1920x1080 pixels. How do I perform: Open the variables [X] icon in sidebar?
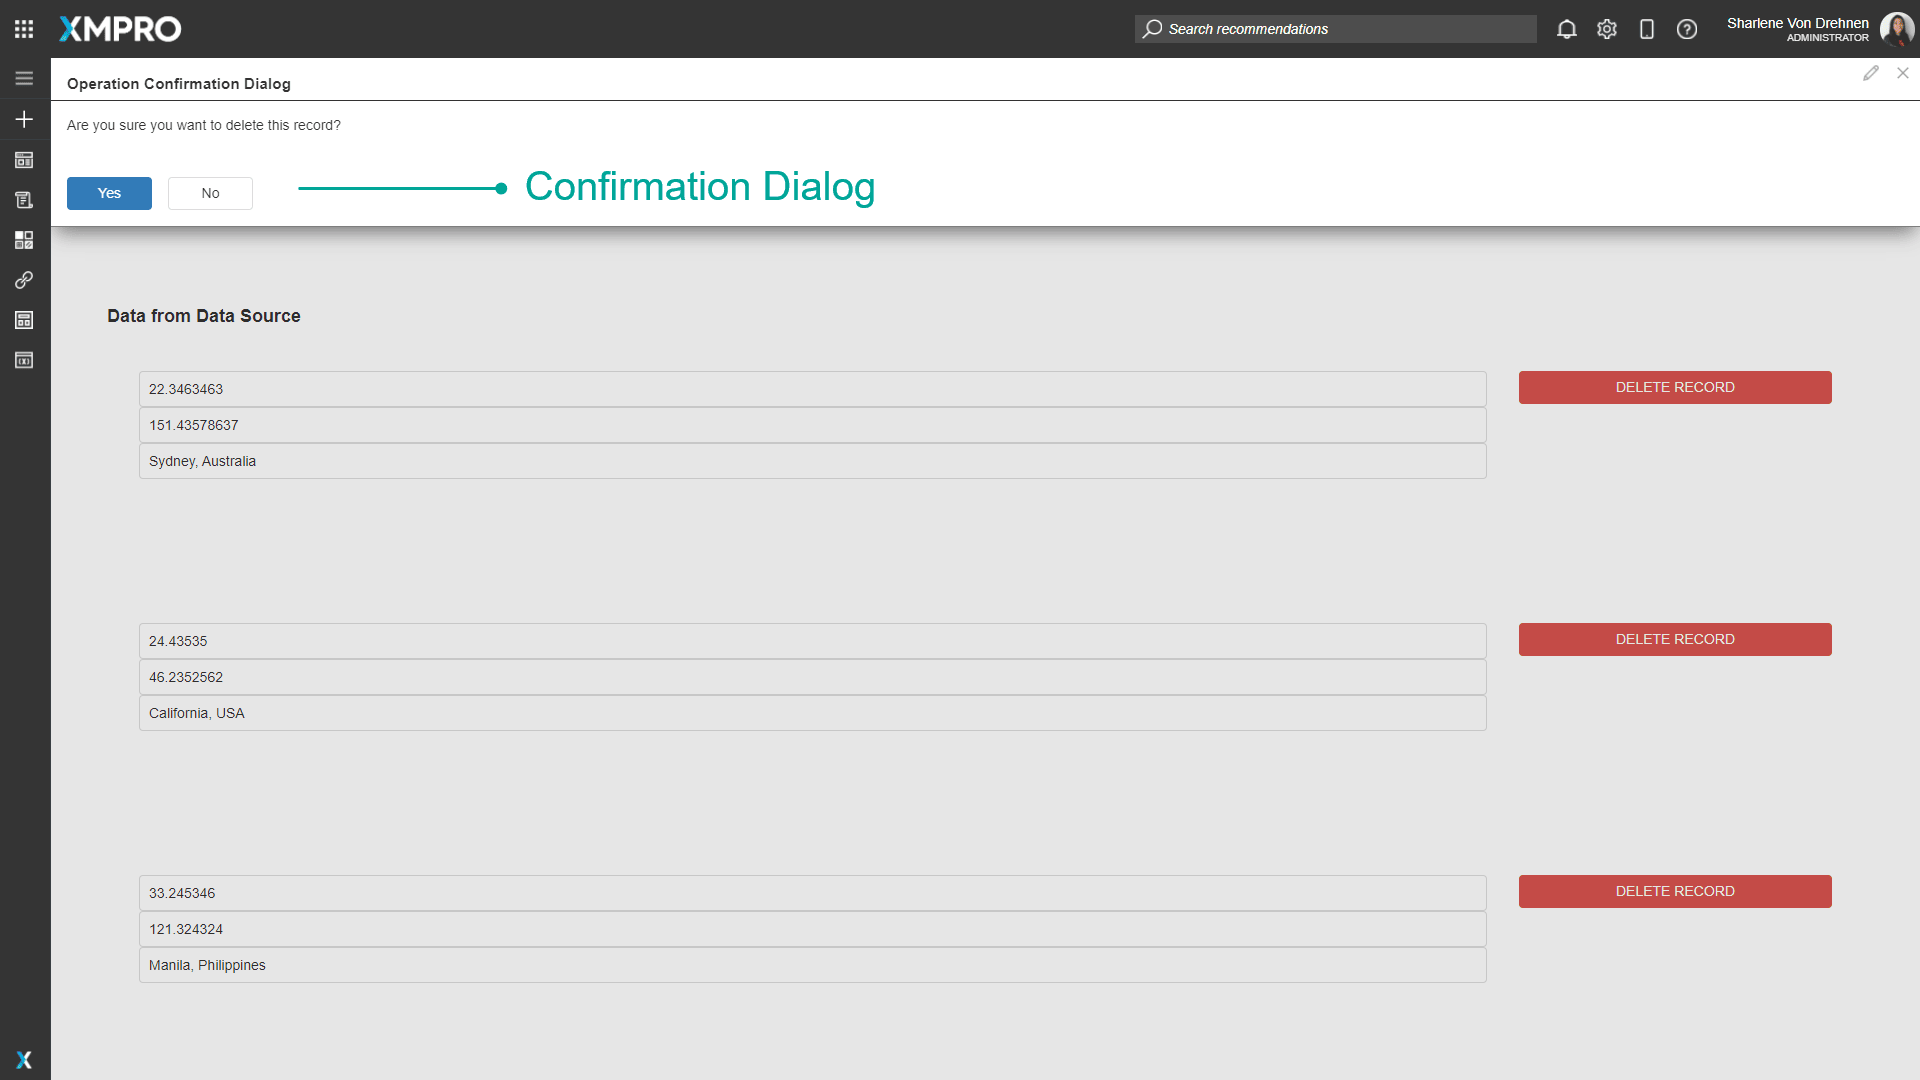point(24,360)
